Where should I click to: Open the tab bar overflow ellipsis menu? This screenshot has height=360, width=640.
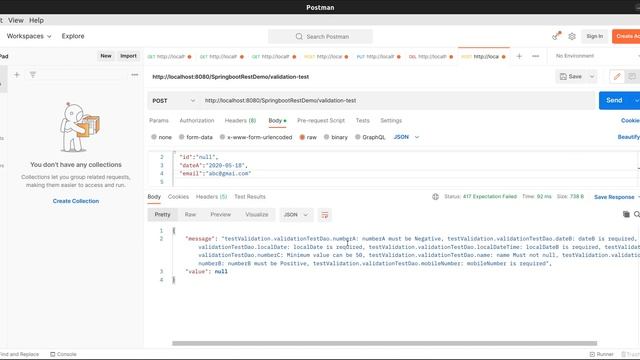click(536, 56)
